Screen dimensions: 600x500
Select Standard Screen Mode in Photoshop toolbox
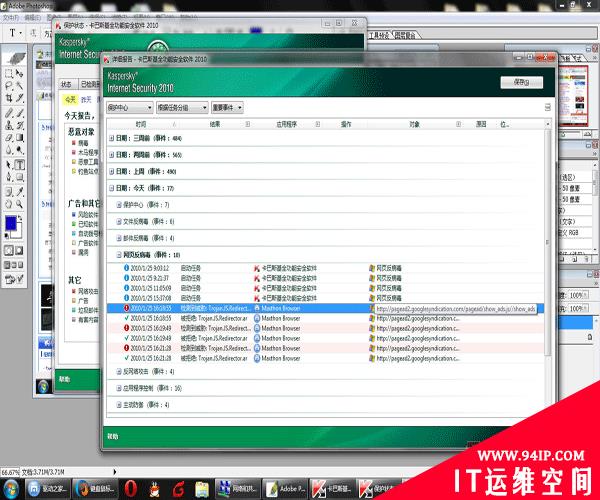[7, 265]
